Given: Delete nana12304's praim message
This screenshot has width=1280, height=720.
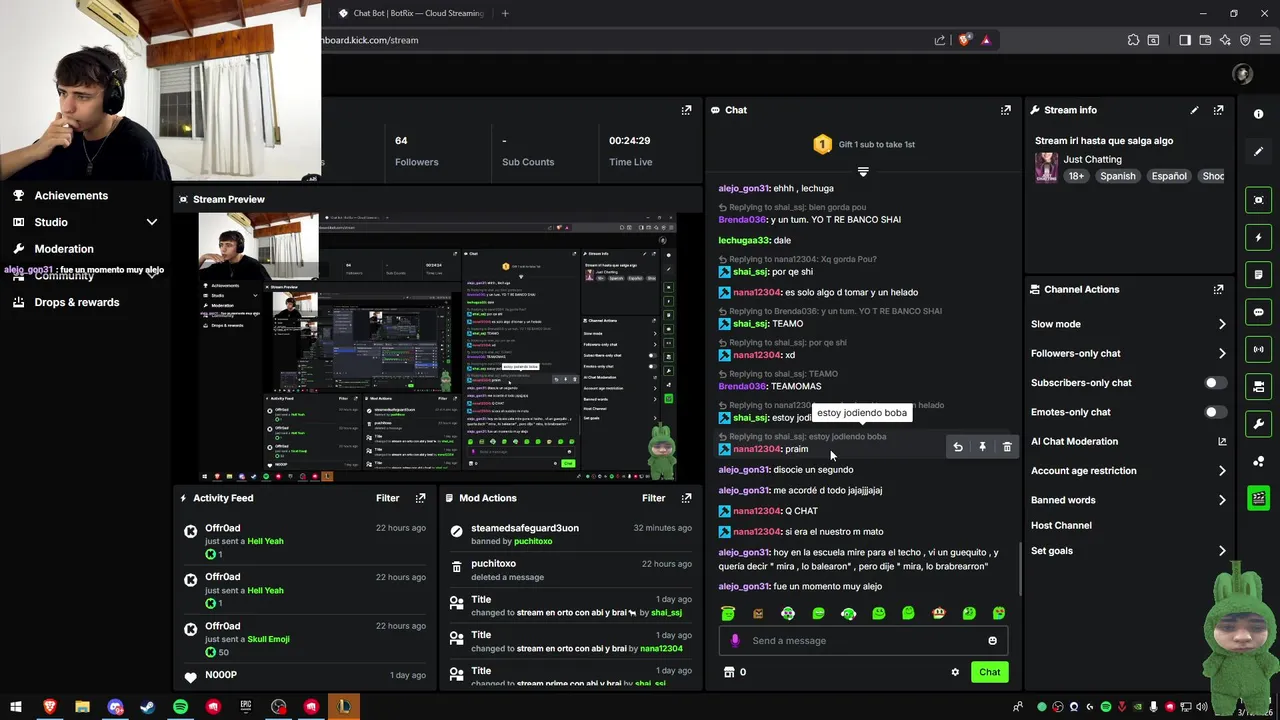Looking at the screenshot, I should [1007, 447].
